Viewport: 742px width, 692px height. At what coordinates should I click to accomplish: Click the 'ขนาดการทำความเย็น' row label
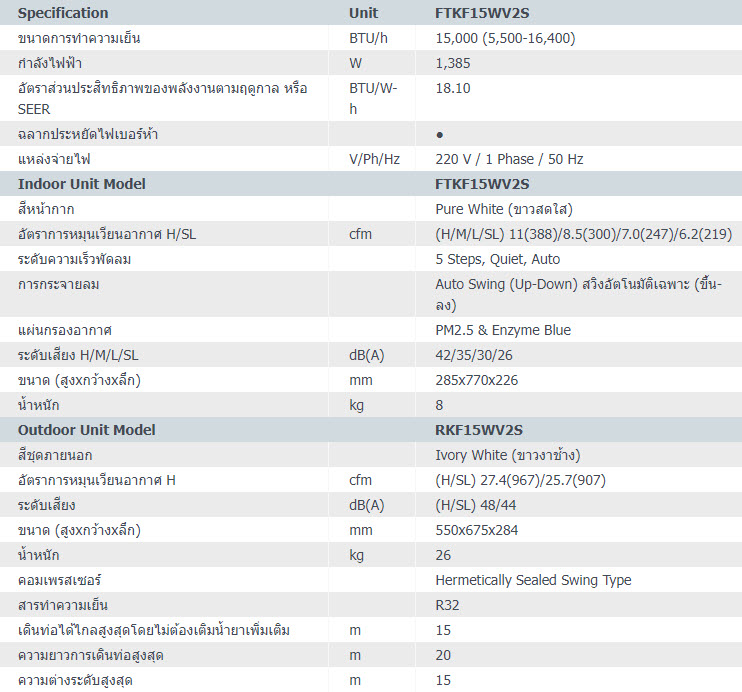[x=79, y=38]
